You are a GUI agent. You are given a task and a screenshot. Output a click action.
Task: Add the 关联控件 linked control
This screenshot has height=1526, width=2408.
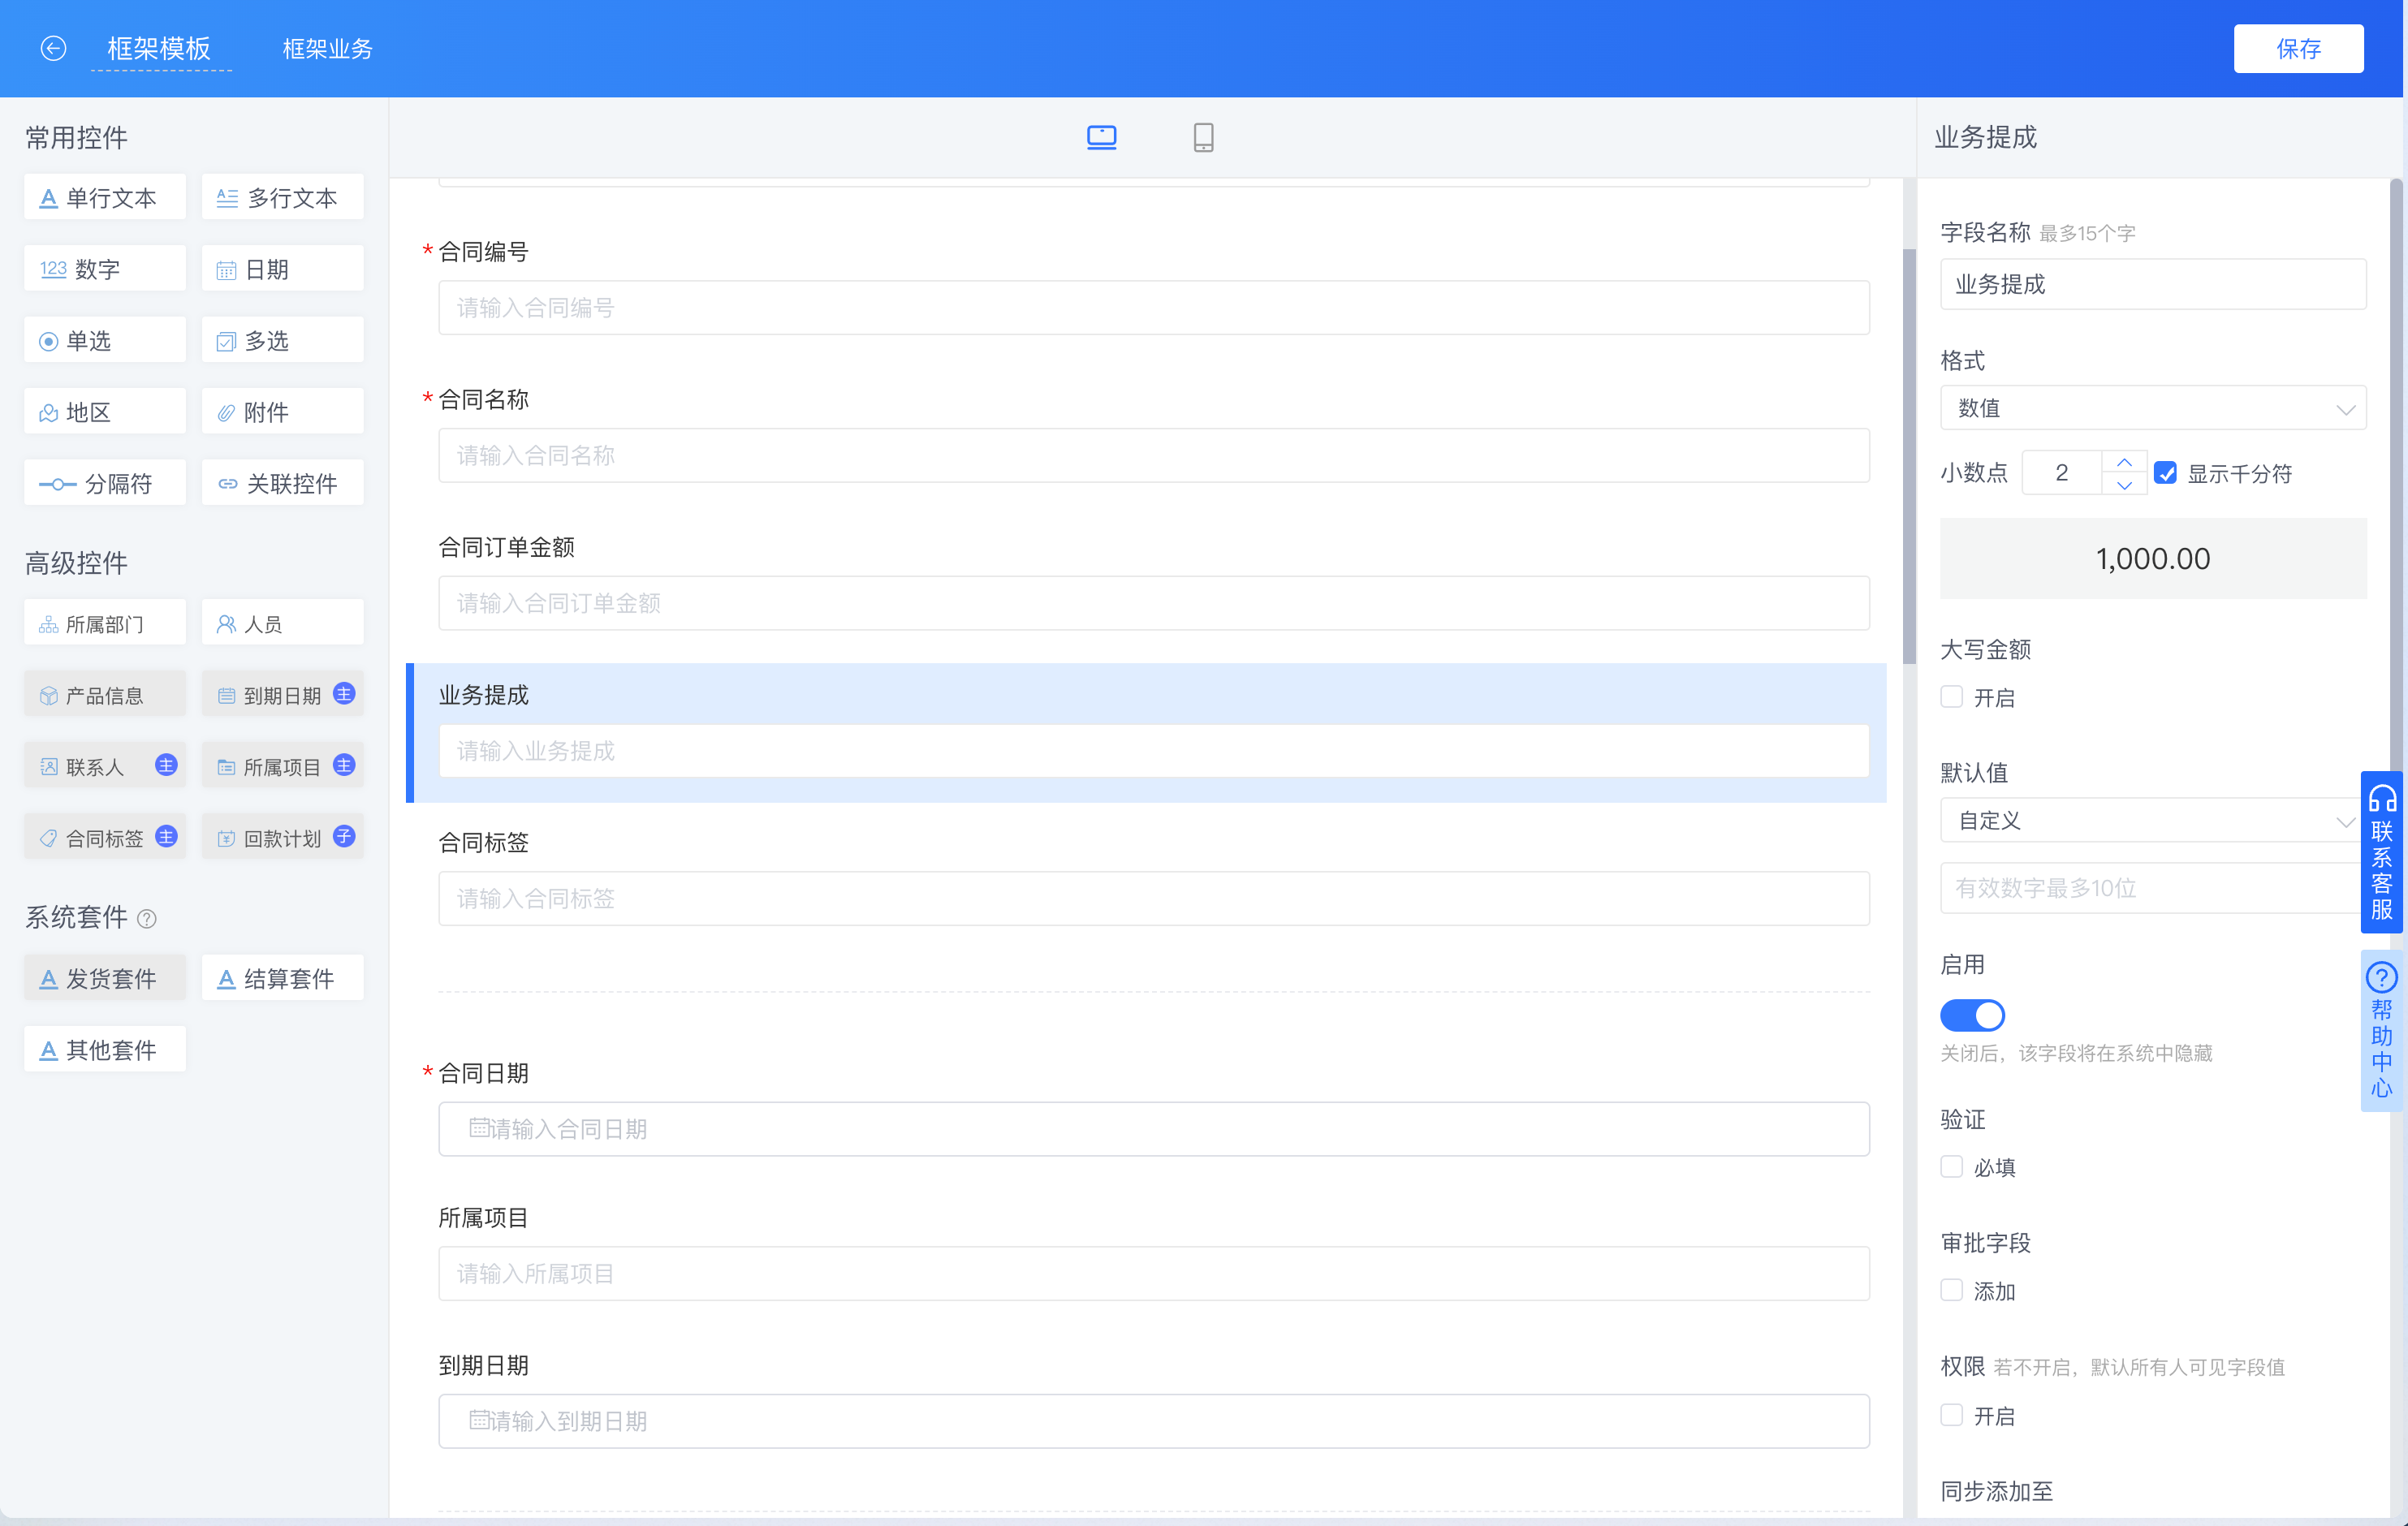(x=282, y=483)
